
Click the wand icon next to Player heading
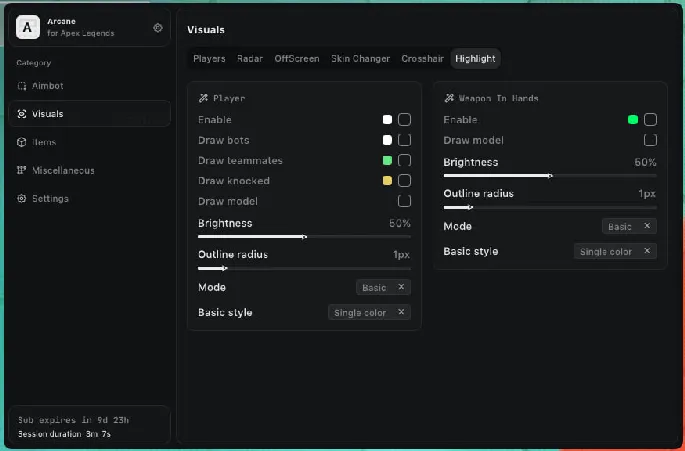[203, 98]
